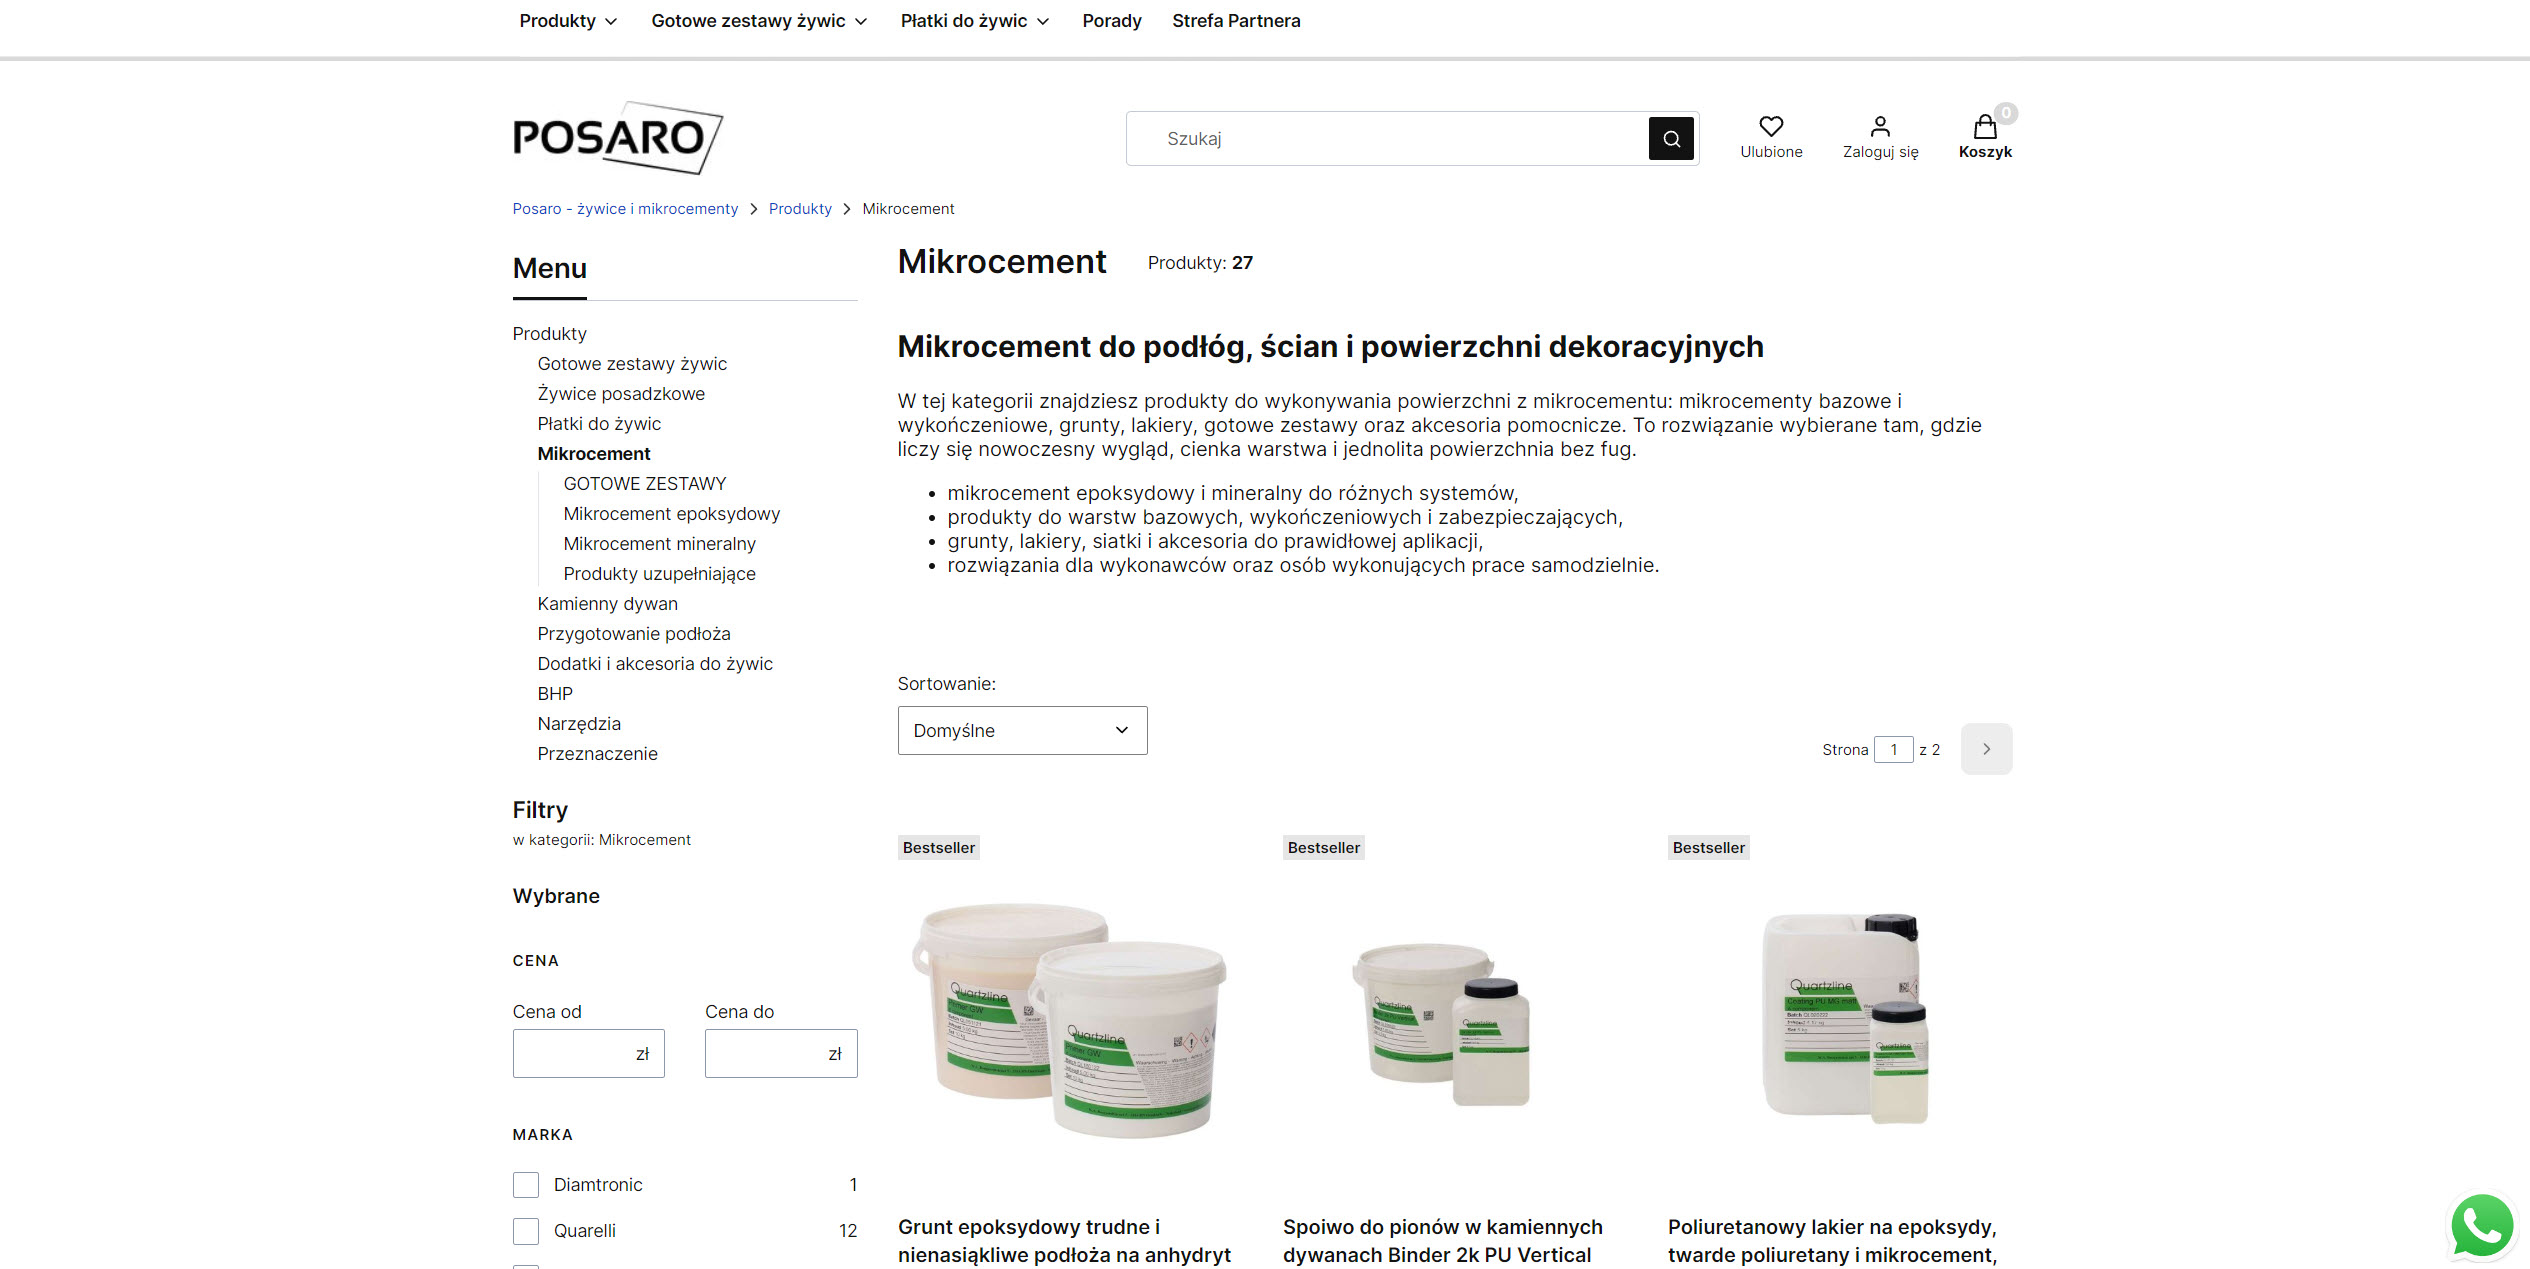Open Mikrocement epoksydowy subcategory

click(672, 514)
